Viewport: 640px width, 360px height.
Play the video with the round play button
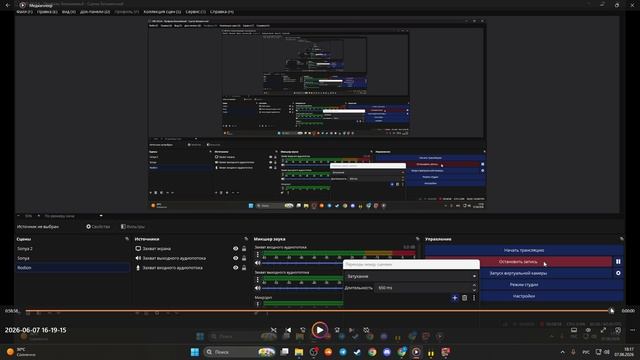320,330
